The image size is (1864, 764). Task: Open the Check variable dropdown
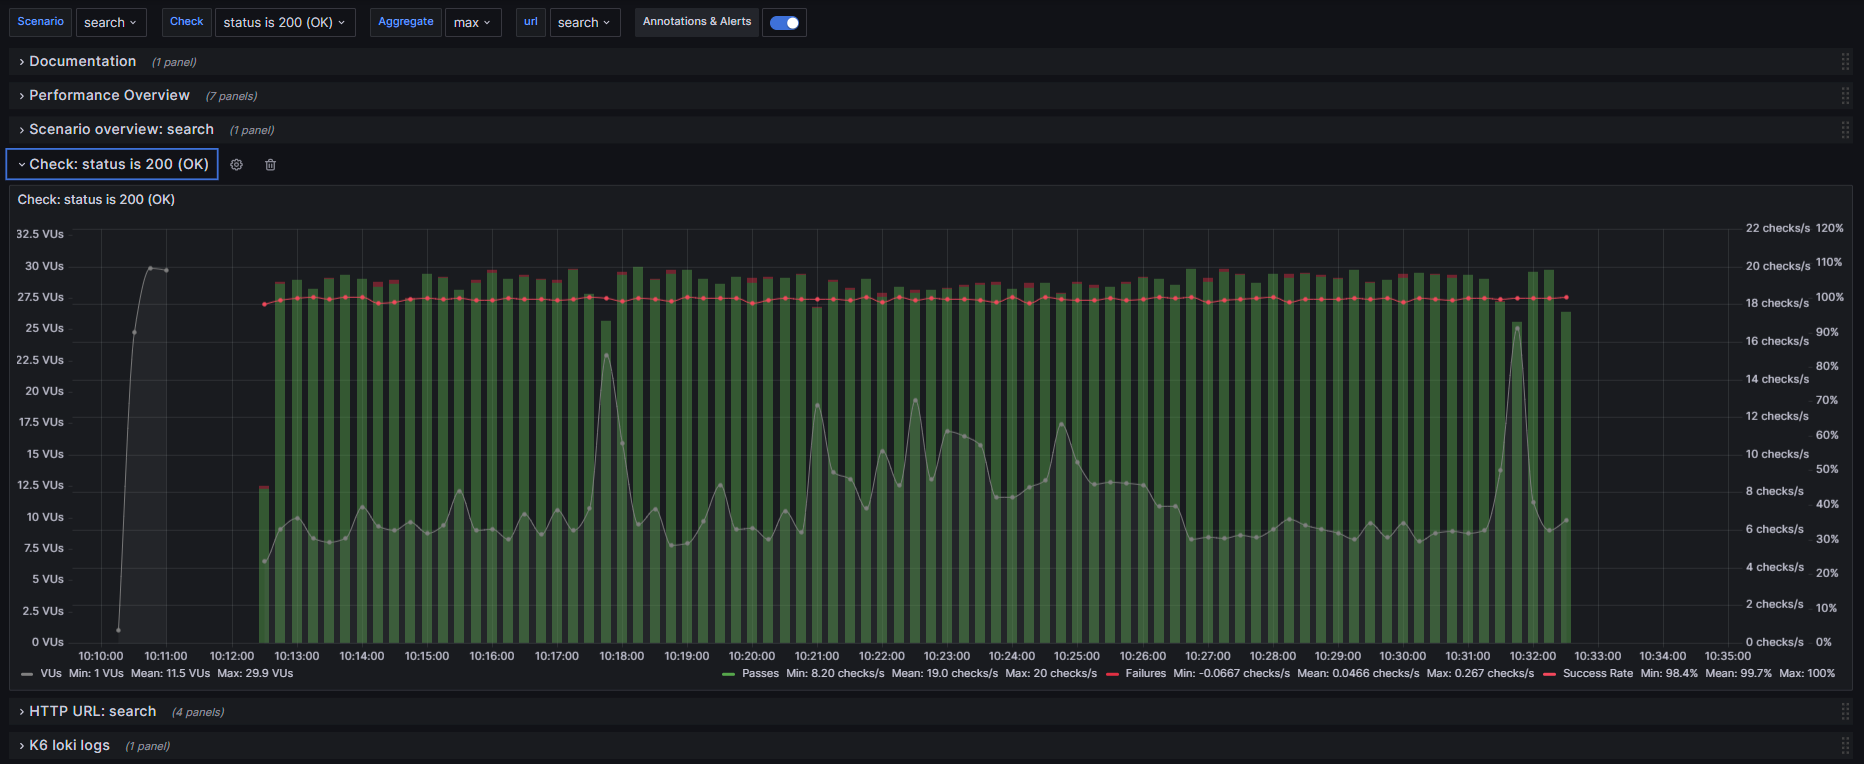[284, 23]
